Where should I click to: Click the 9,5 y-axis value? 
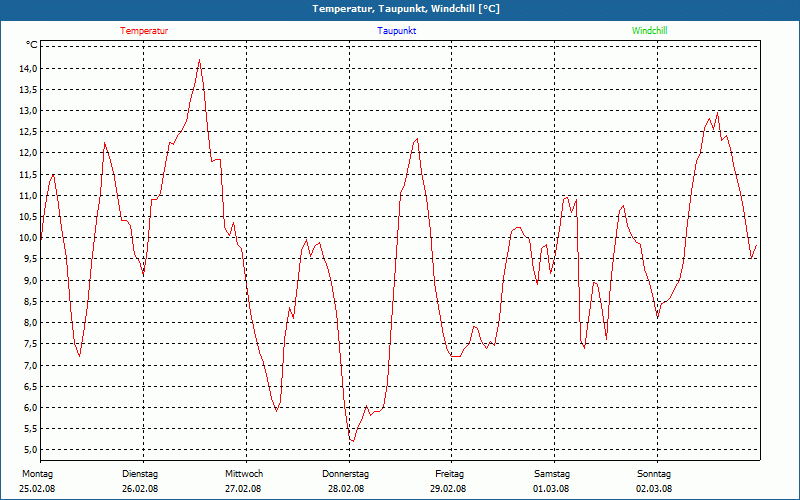[x=31, y=259]
